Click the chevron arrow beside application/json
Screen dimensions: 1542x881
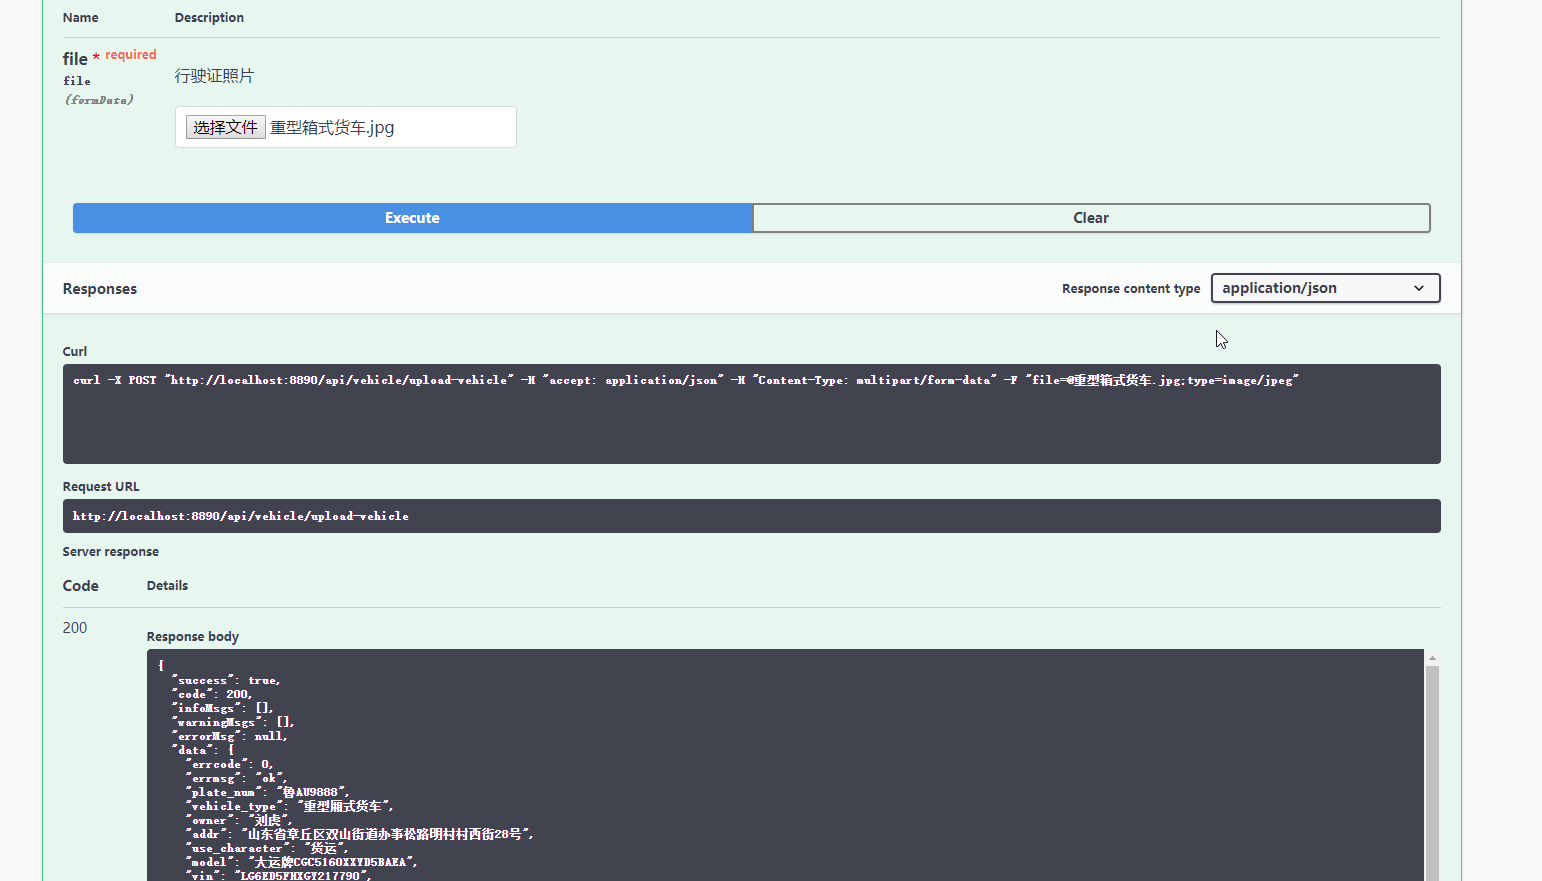click(1419, 288)
